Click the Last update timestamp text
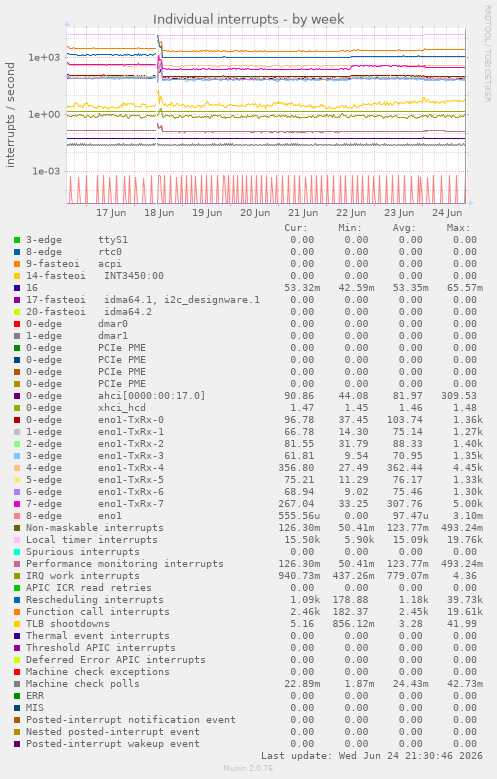Screen dimensions: 497x779 372,756
